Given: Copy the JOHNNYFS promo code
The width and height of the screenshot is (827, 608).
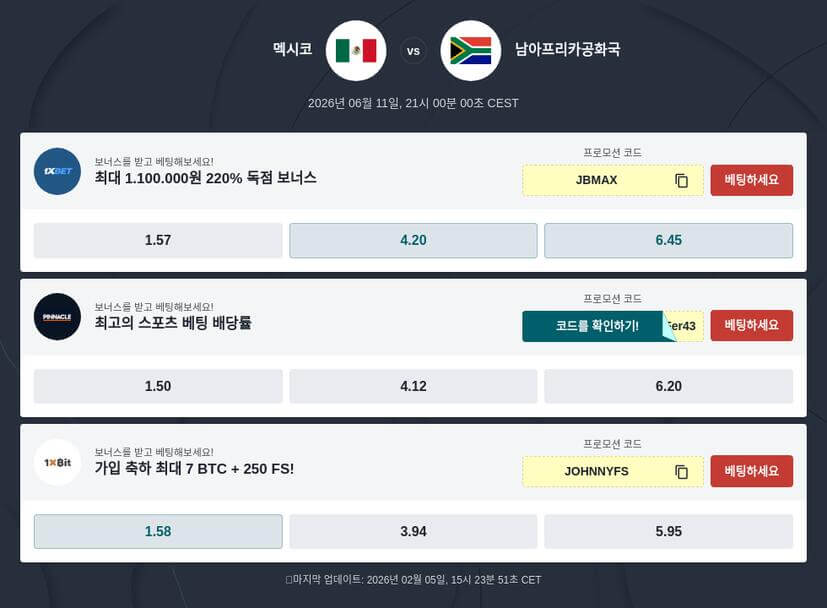Looking at the screenshot, I should (683, 471).
